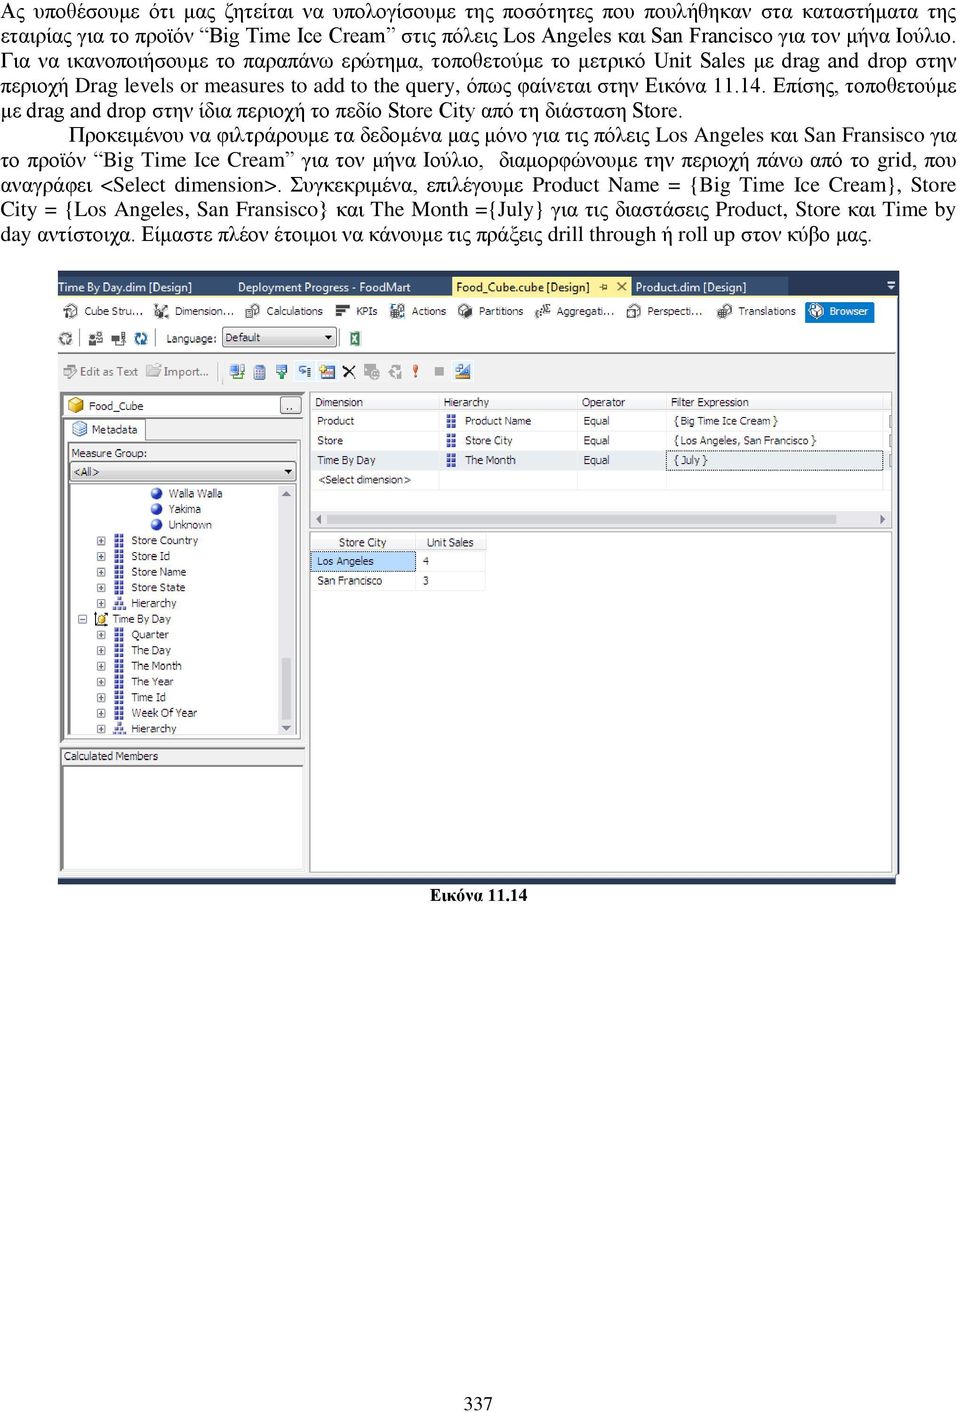This screenshot has height=1412, width=960.
Task: Switch to the KPIs tab
Action: (x=357, y=311)
